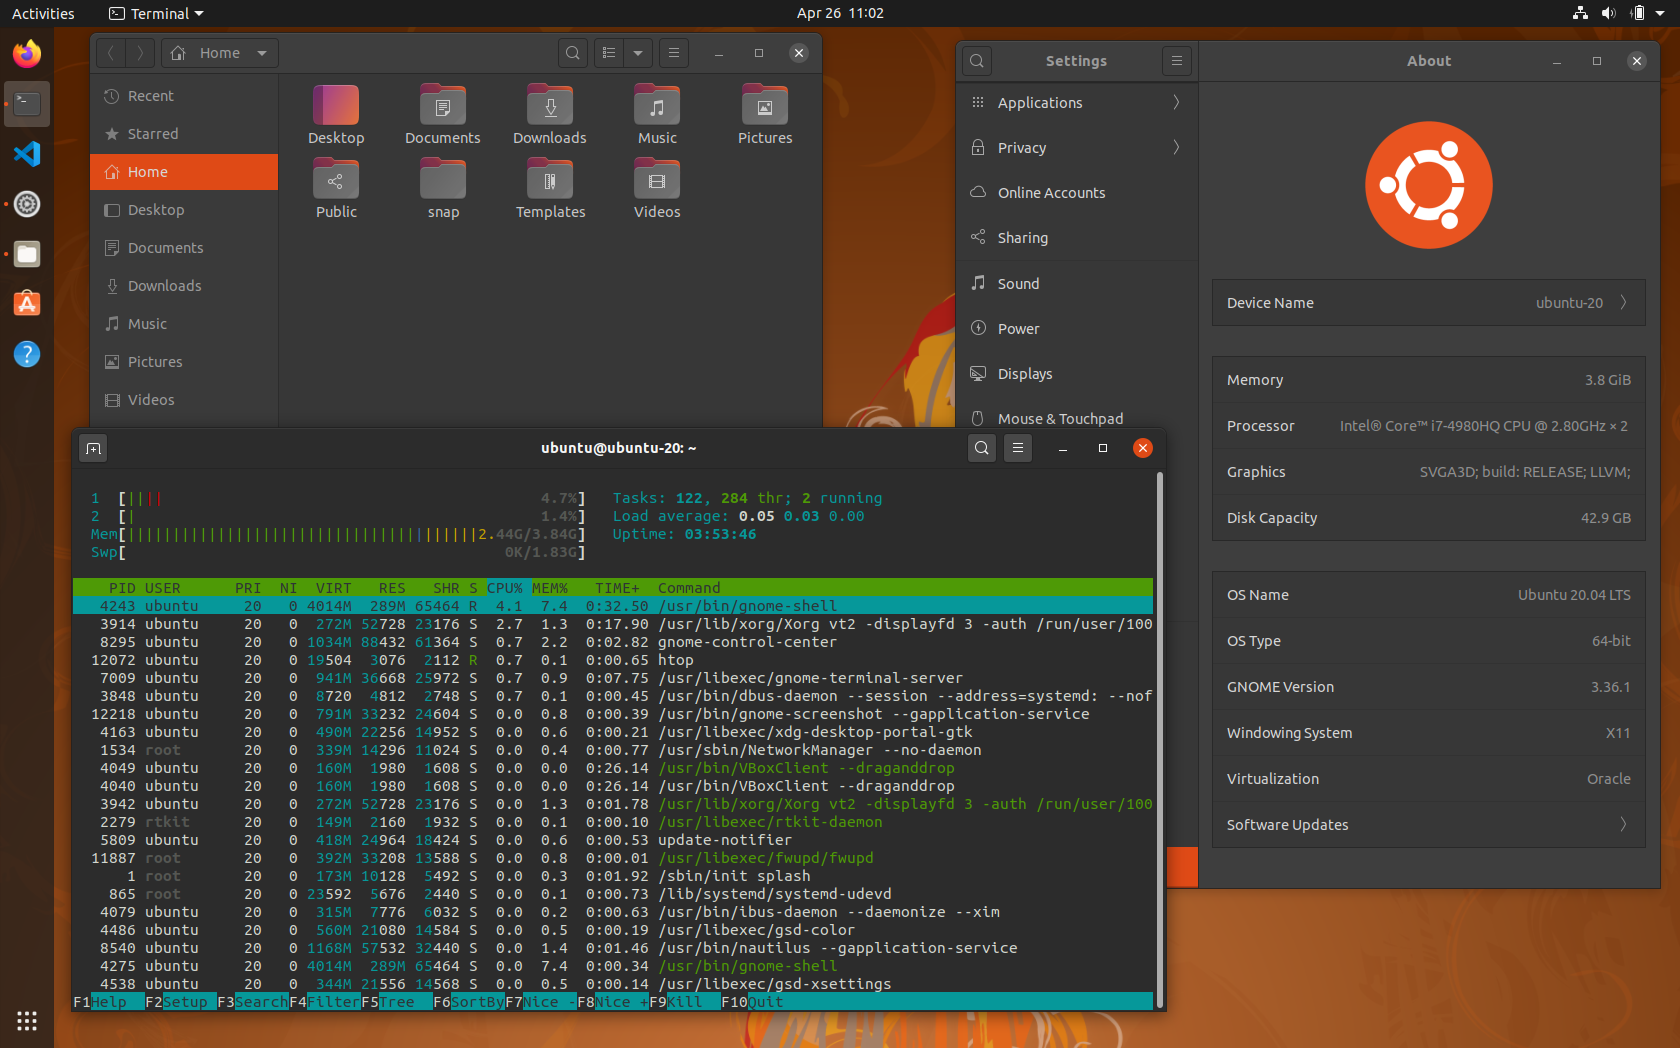Open the Music folder icon

pyautogui.click(x=657, y=116)
